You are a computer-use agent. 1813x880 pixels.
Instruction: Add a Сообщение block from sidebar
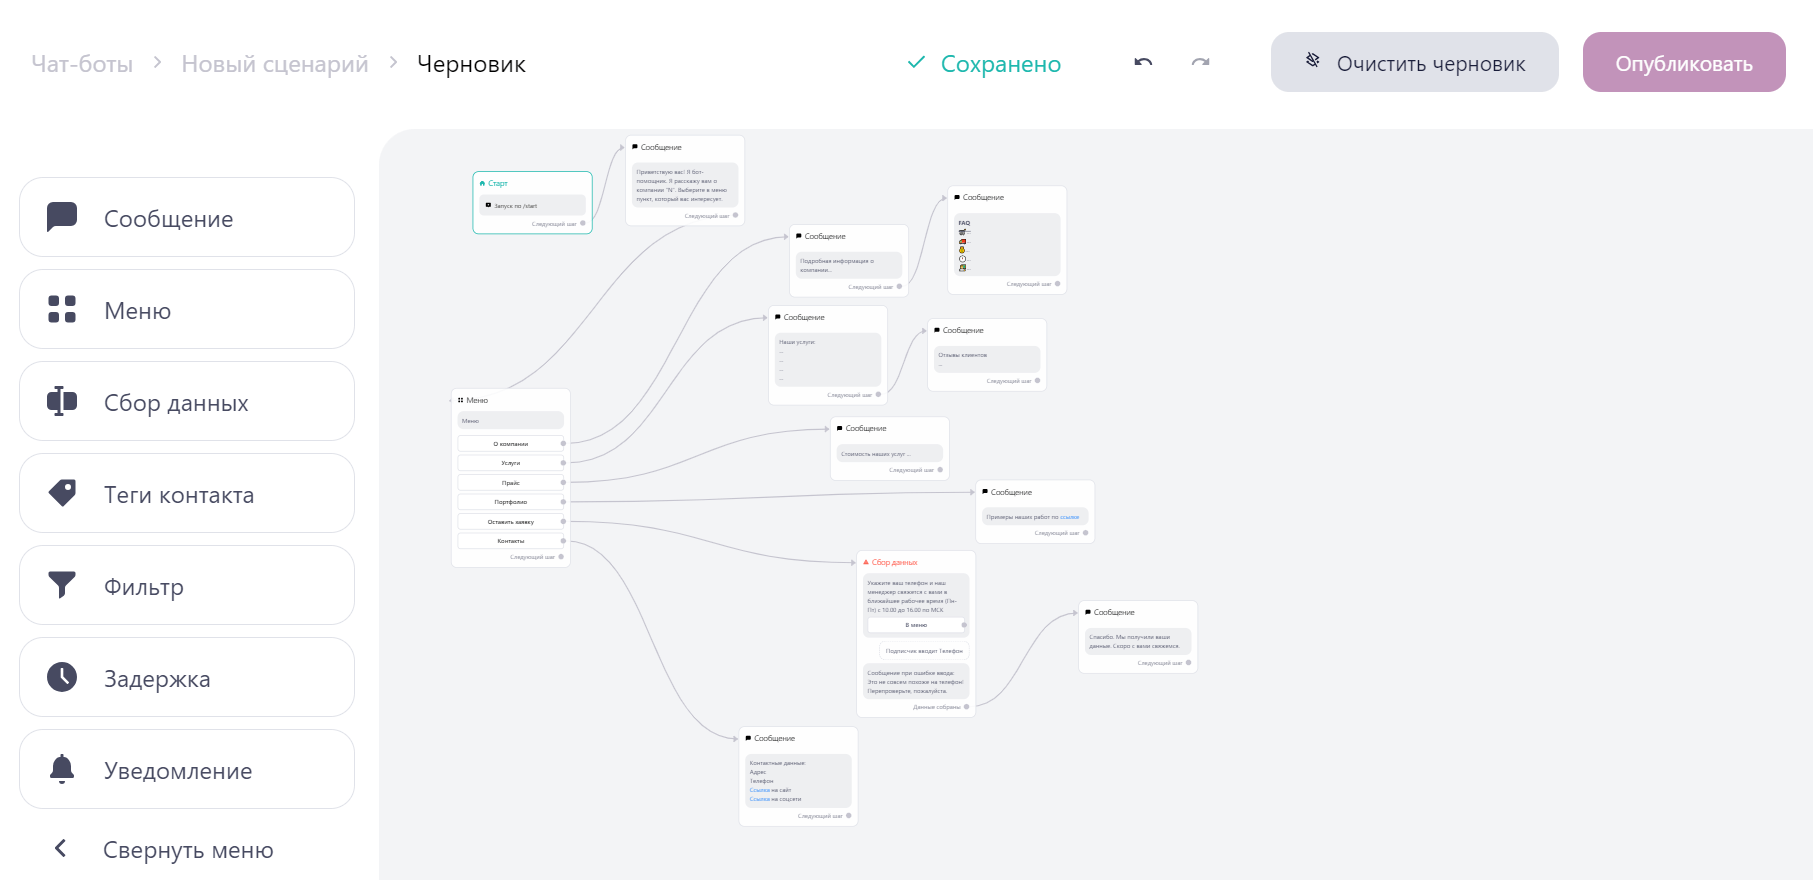[x=187, y=217]
